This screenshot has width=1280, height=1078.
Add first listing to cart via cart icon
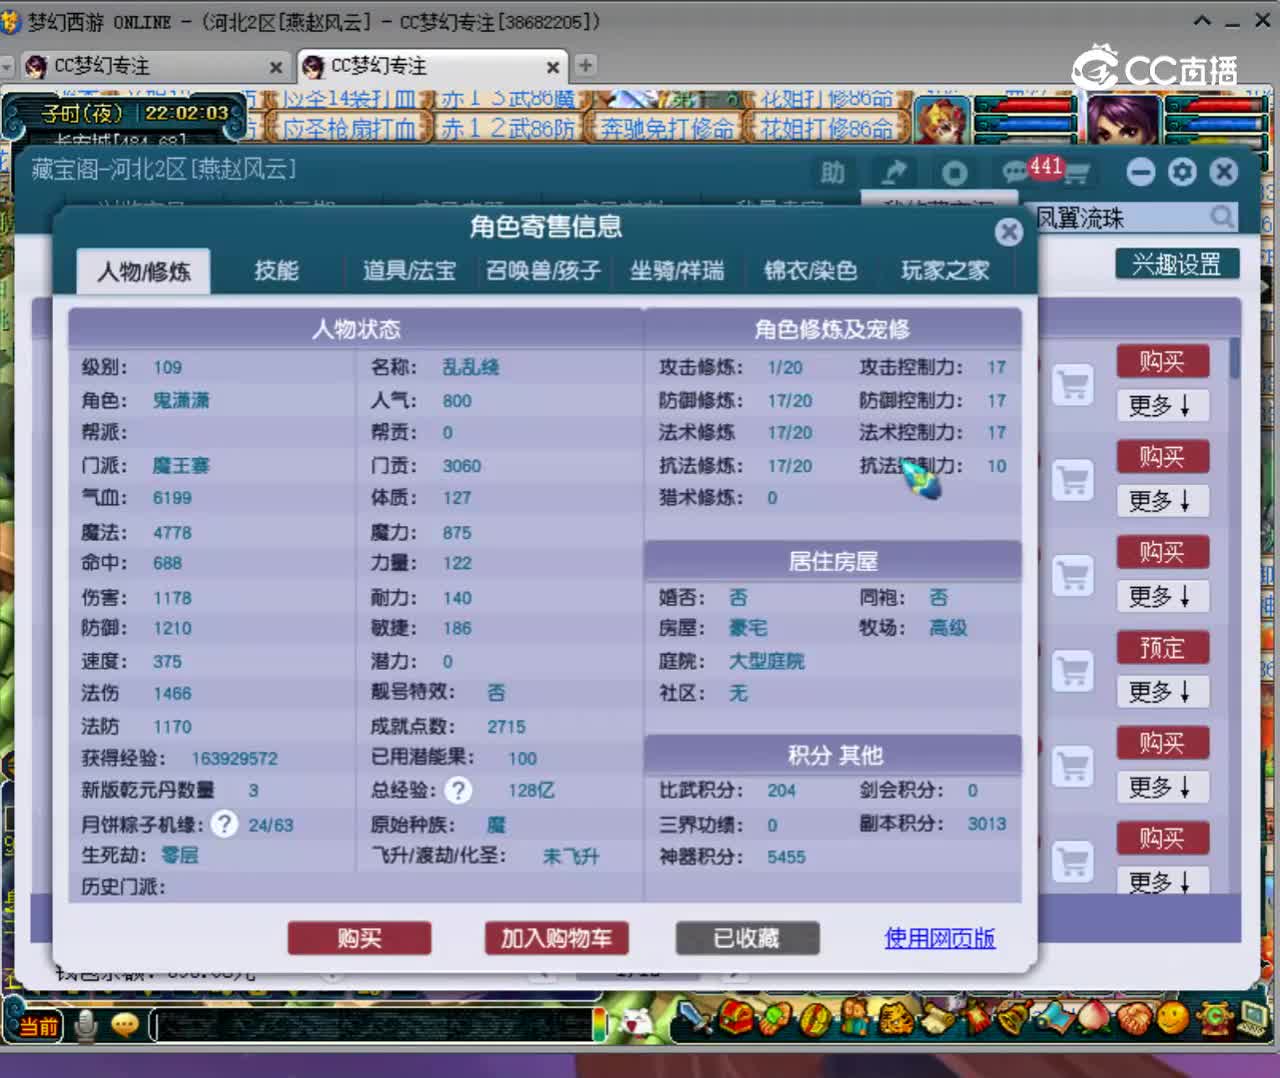coord(1073,384)
